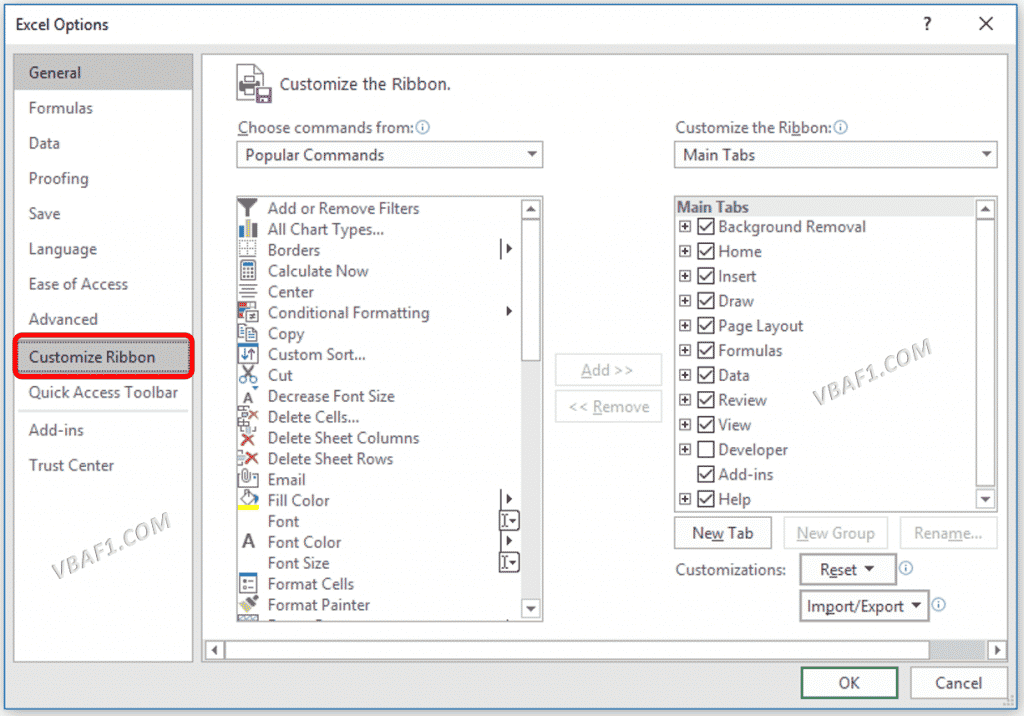Image resolution: width=1024 pixels, height=716 pixels.
Task: Select the Delete Sheet Rows command
Action: pos(331,458)
